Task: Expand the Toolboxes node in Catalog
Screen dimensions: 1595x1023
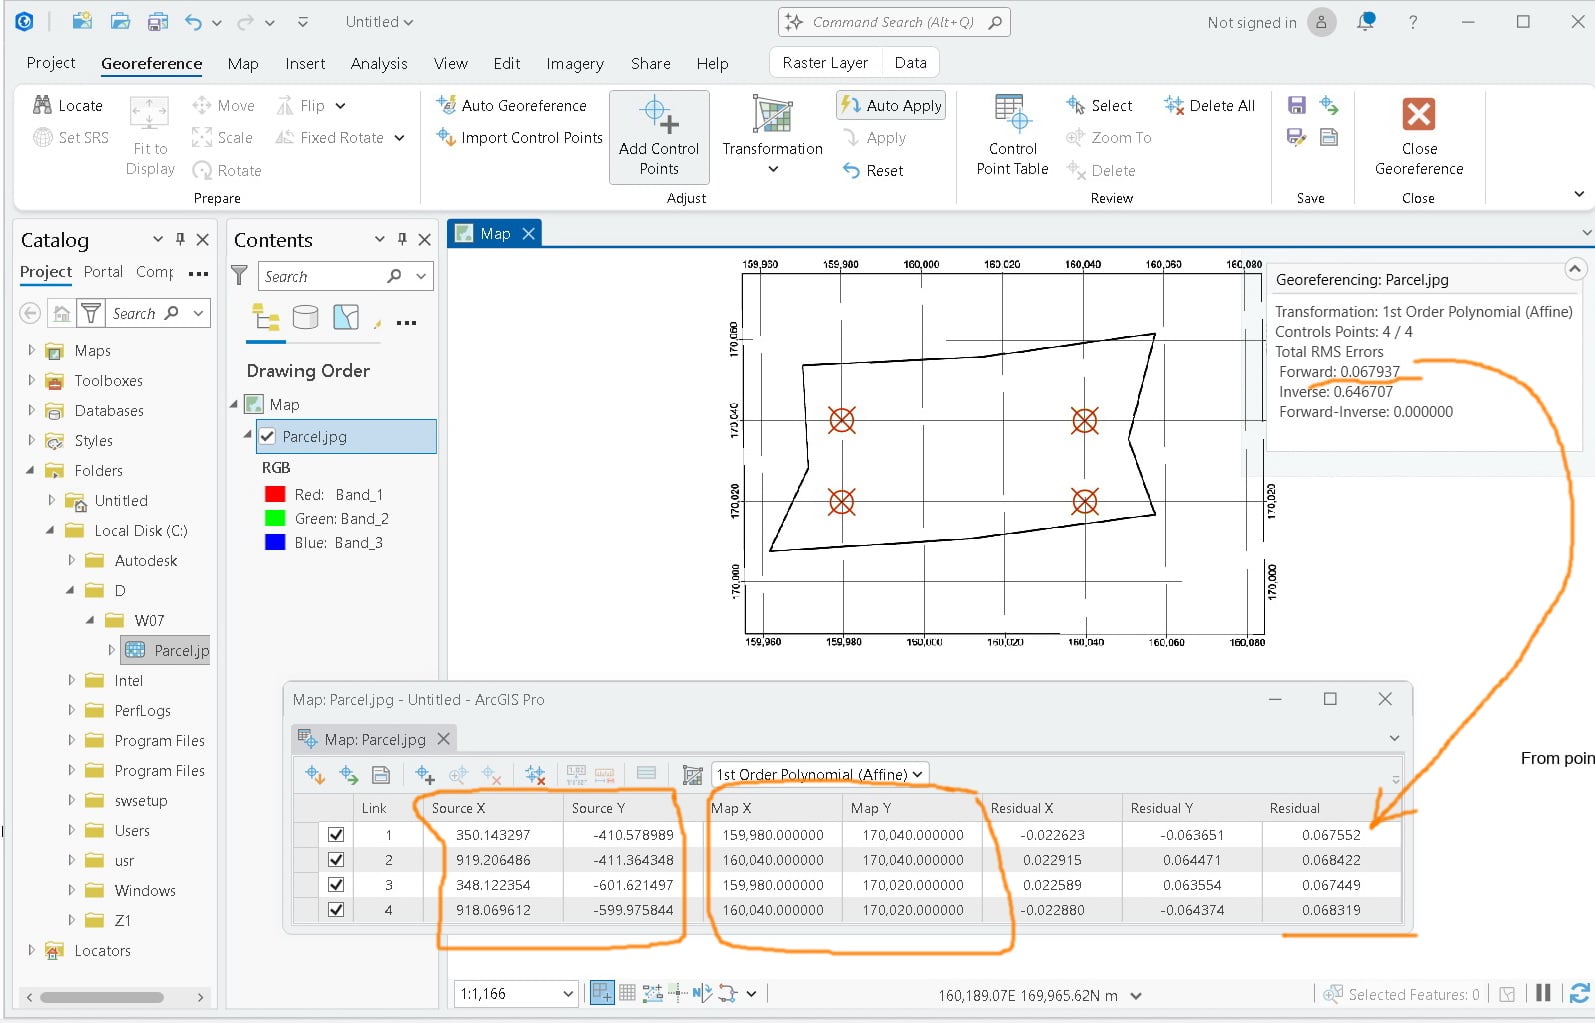Action: click(31, 380)
